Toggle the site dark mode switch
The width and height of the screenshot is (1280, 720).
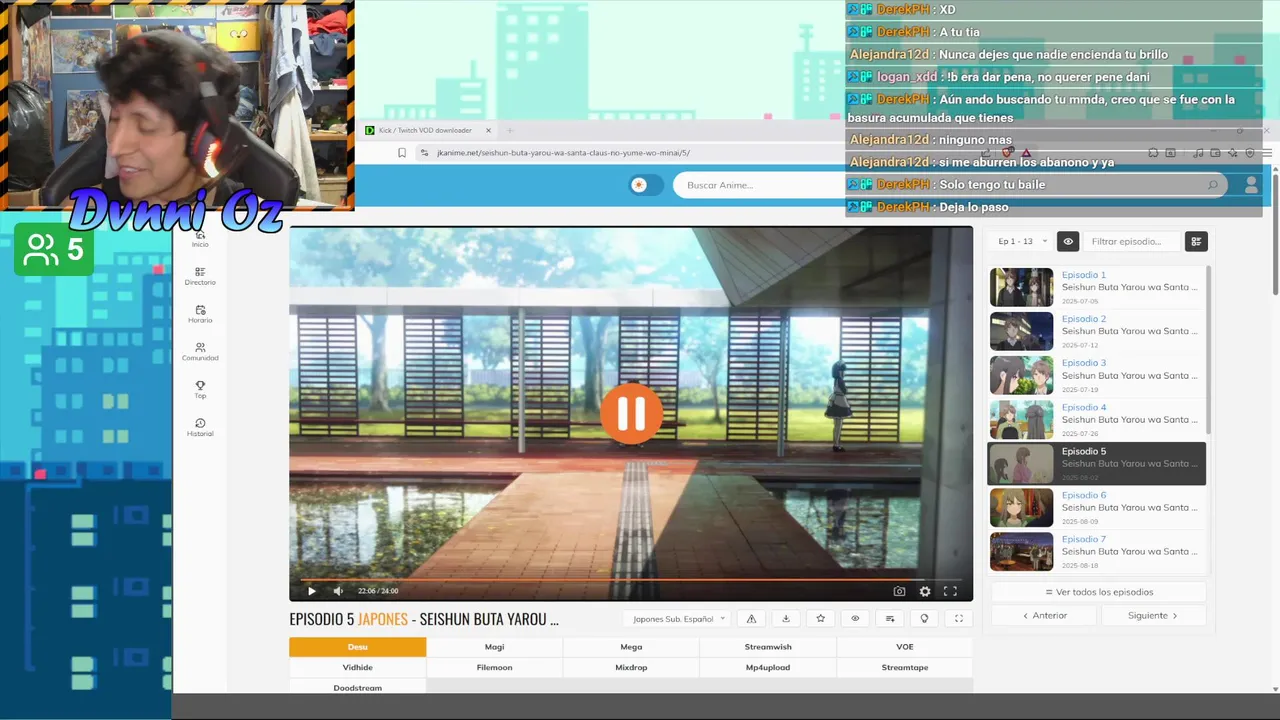coord(645,185)
